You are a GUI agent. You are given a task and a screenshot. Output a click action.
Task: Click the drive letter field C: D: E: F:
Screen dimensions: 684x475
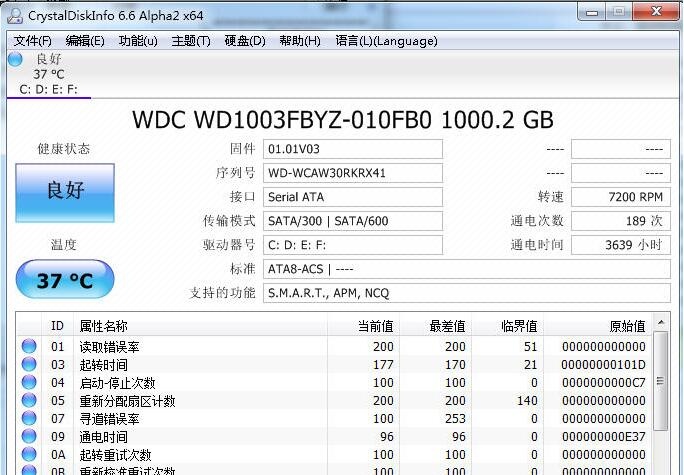(x=353, y=245)
